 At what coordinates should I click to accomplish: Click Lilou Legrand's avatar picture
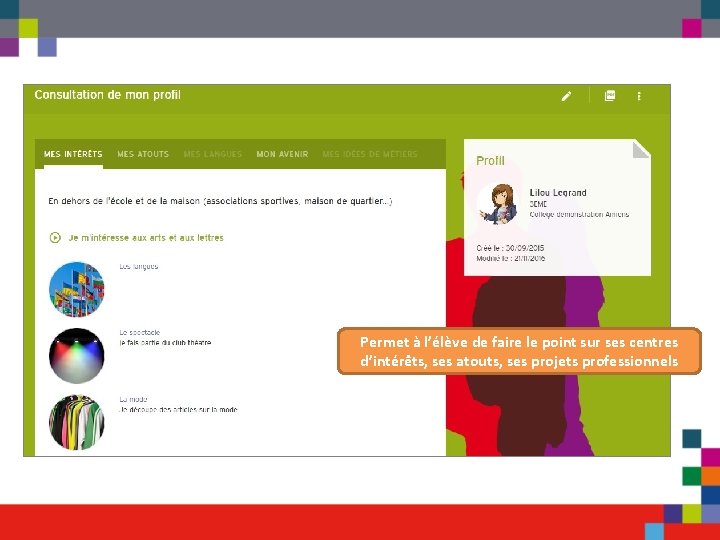pos(500,204)
